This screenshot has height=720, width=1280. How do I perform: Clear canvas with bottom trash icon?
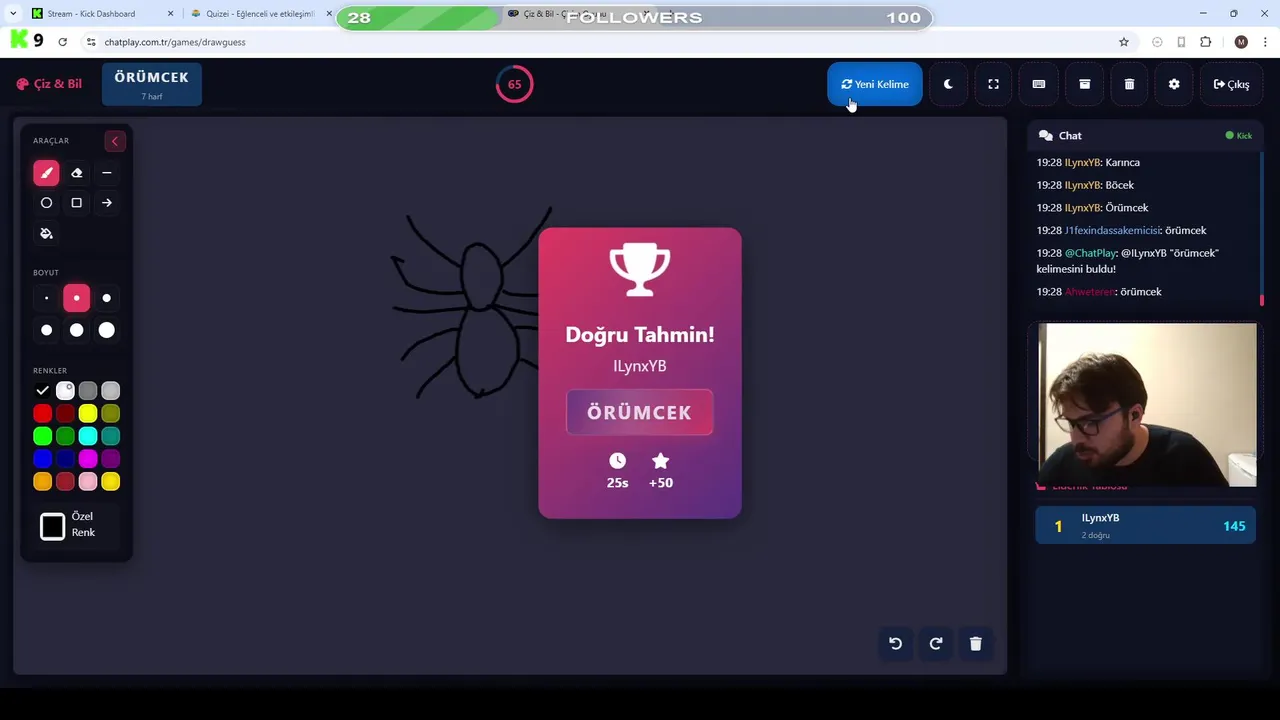point(976,644)
